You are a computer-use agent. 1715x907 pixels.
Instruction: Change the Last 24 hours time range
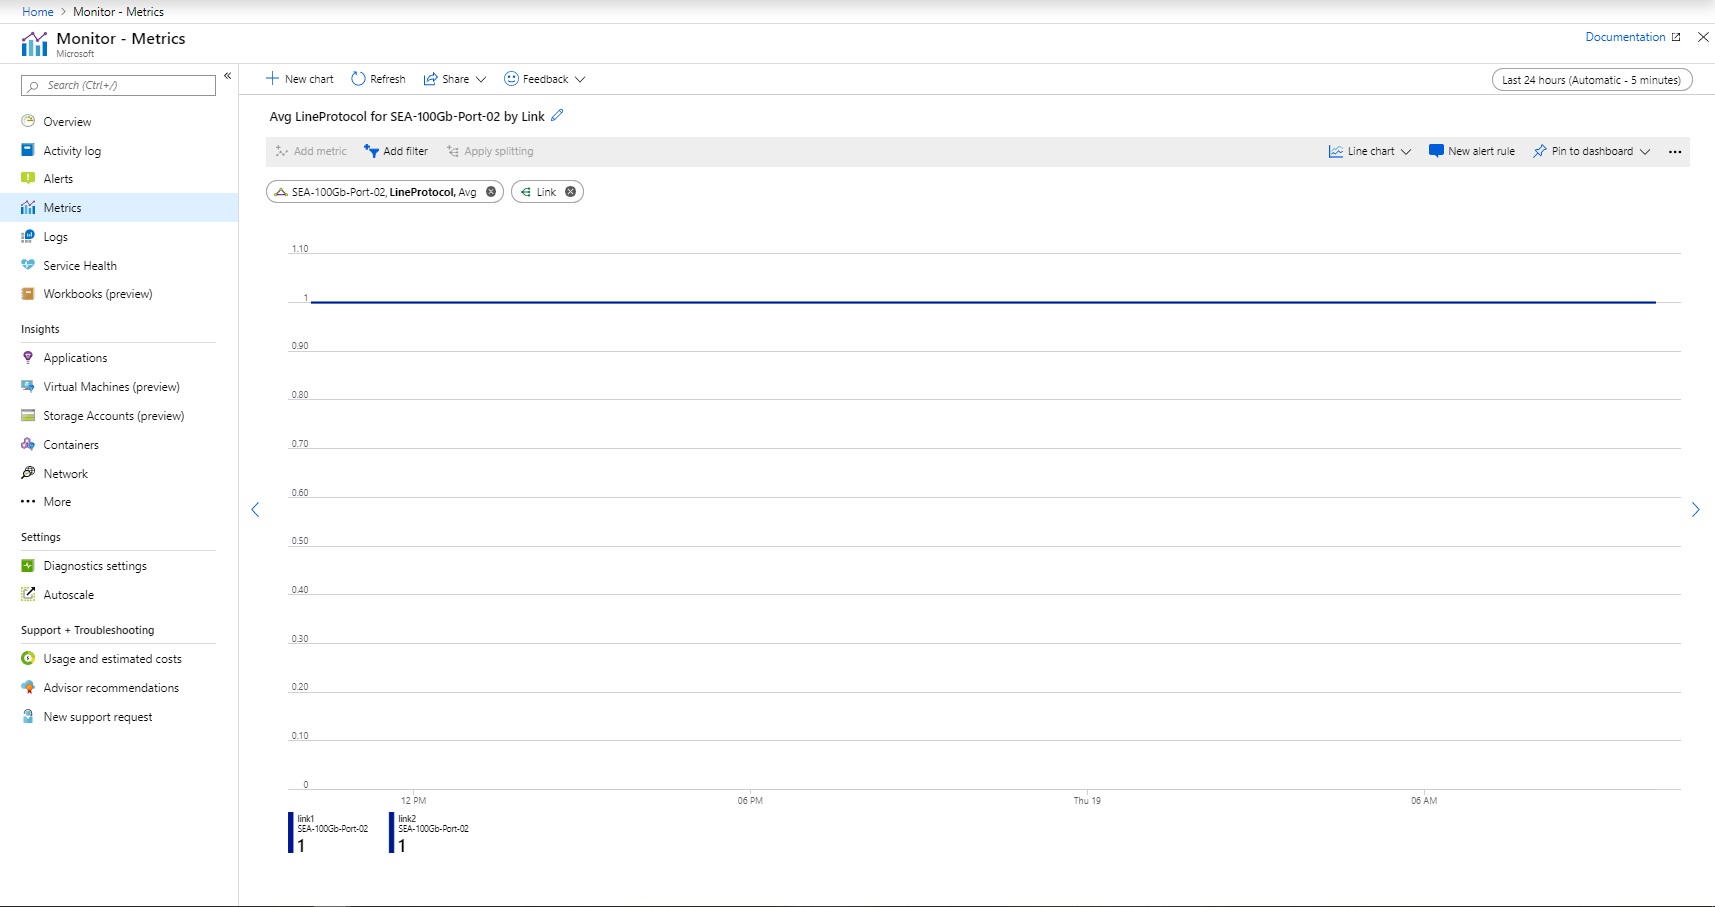(x=1592, y=79)
